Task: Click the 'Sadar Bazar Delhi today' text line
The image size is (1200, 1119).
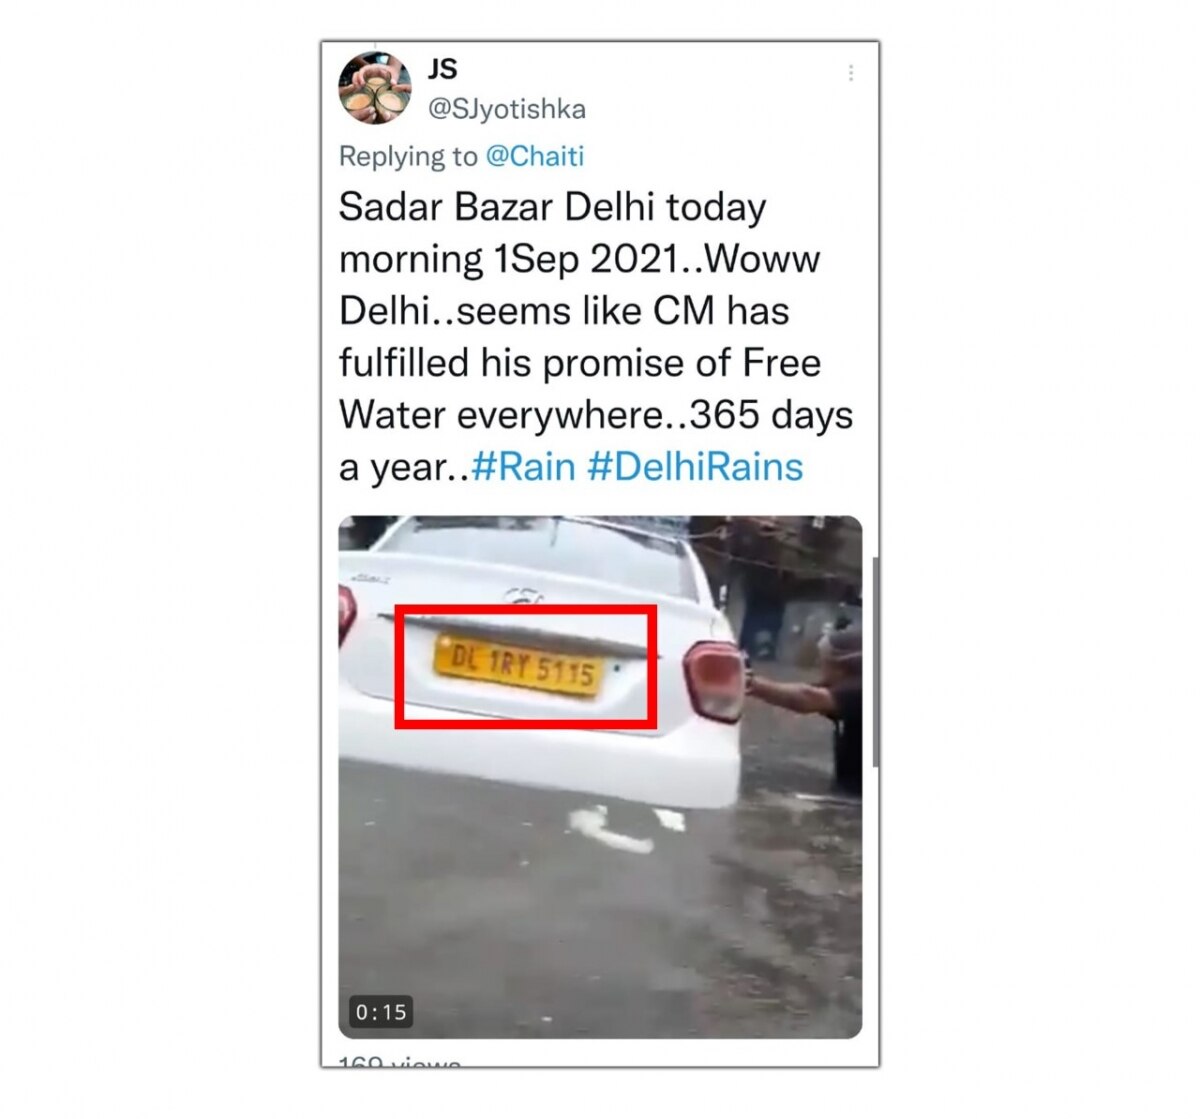Action: pyautogui.click(x=552, y=207)
